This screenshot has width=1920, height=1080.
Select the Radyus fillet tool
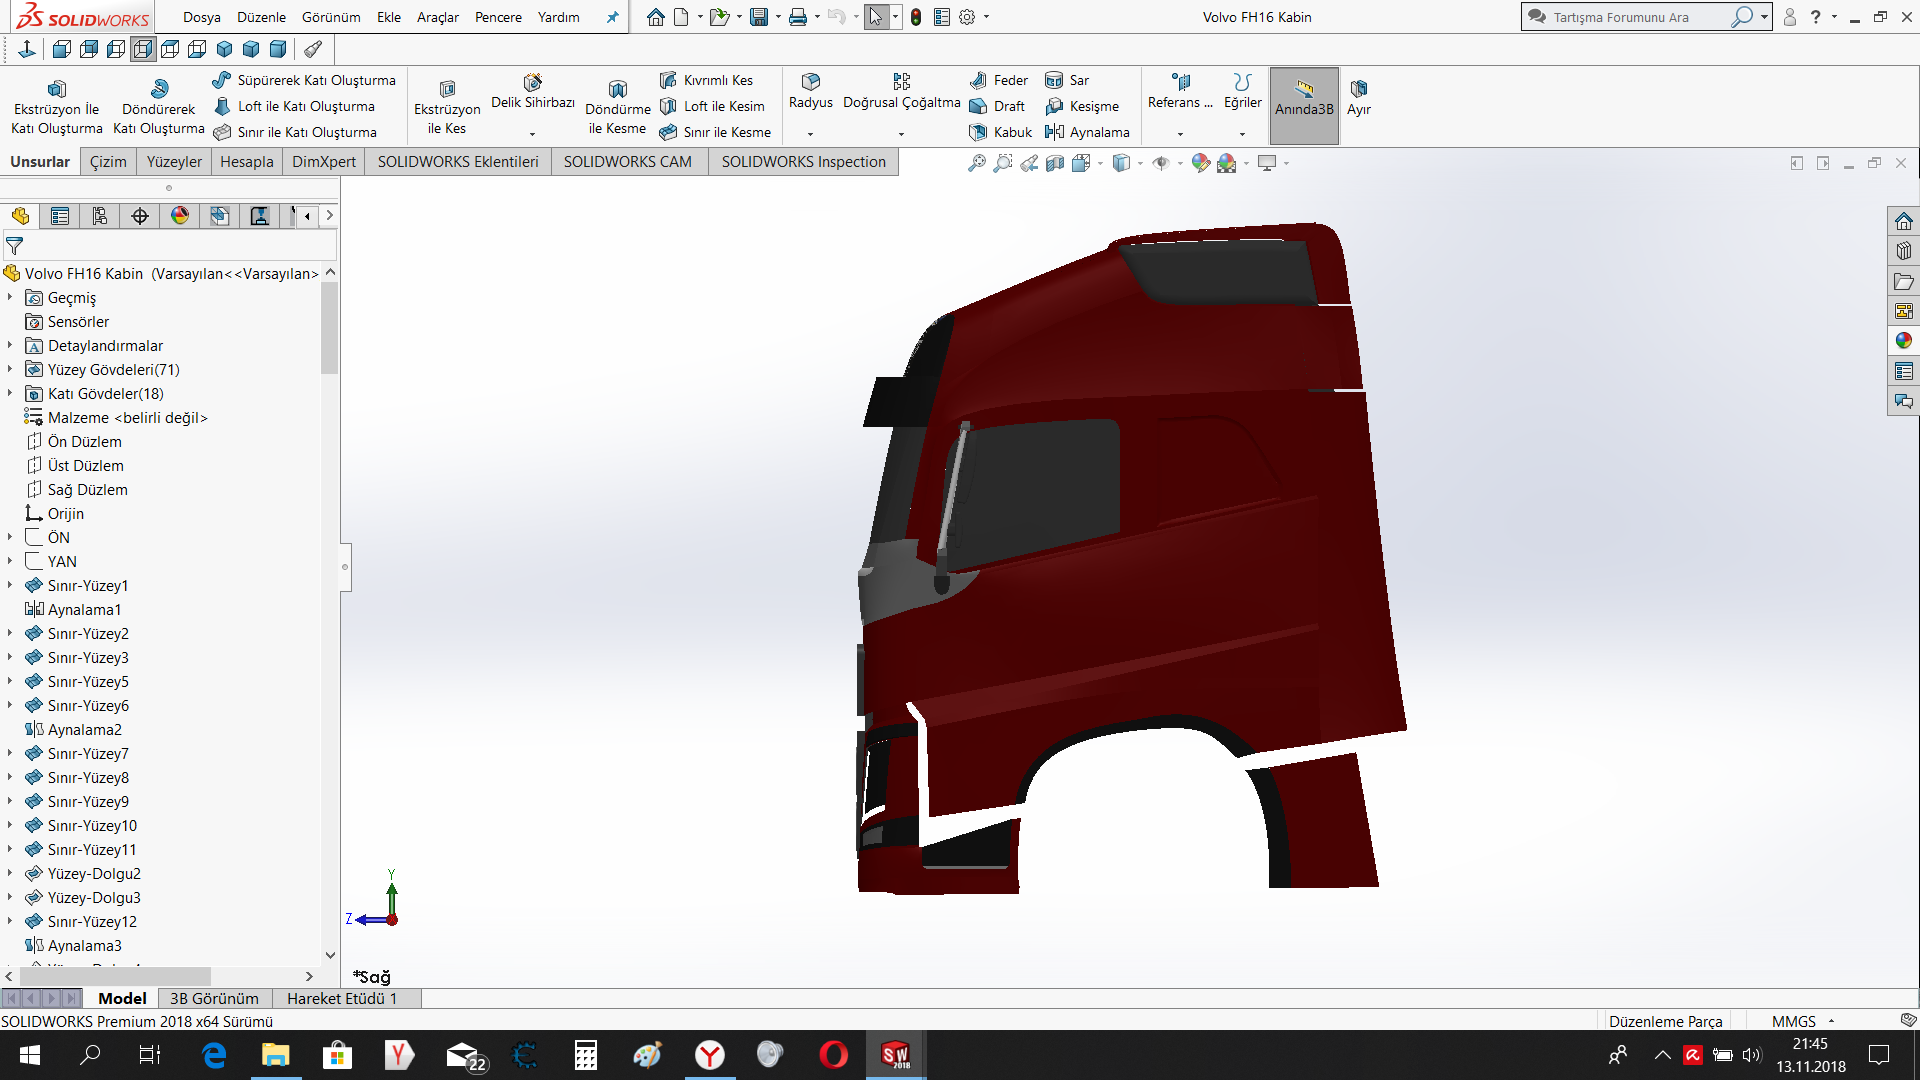pyautogui.click(x=810, y=92)
